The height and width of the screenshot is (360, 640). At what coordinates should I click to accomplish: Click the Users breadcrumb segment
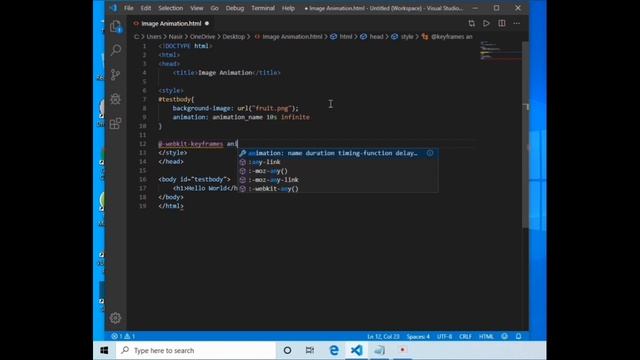[x=154, y=37]
